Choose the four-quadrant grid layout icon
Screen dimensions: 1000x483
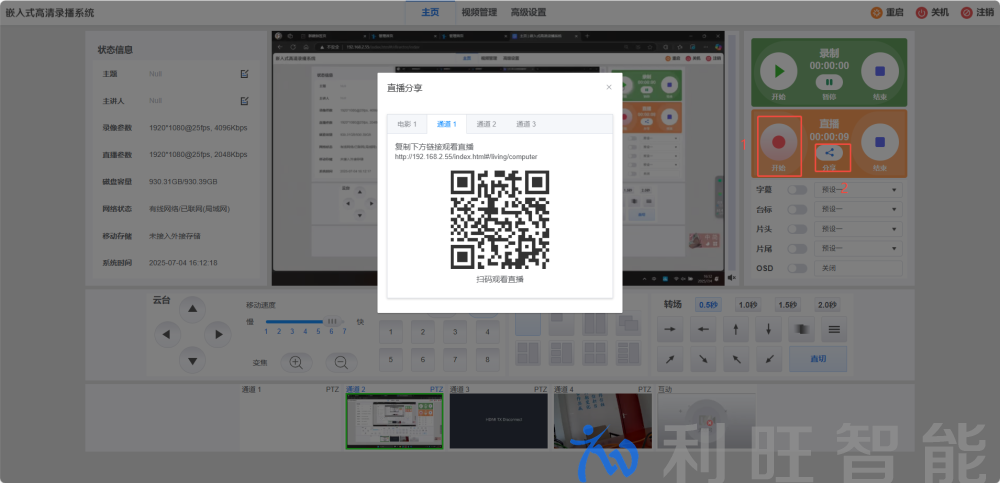(x=594, y=353)
